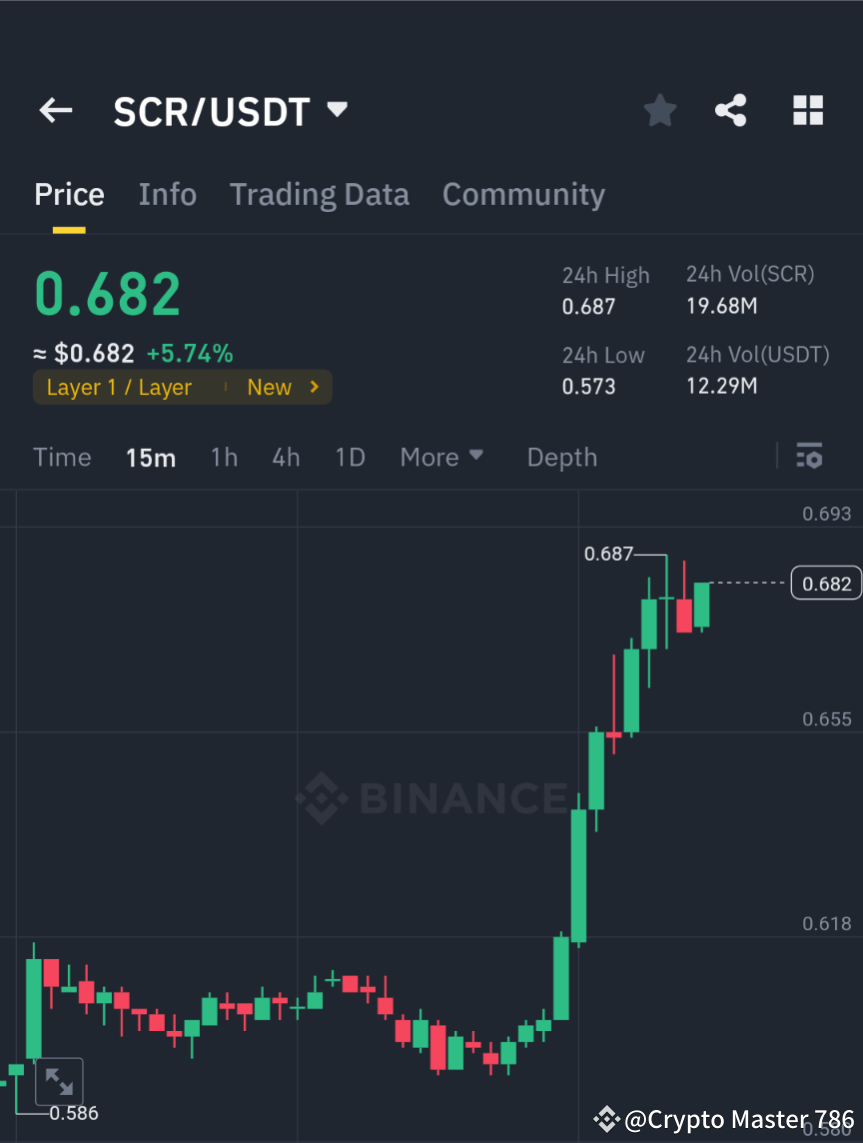The height and width of the screenshot is (1143, 863).
Task: Expand chart to fullscreen mode
Action: (60, 1080)
